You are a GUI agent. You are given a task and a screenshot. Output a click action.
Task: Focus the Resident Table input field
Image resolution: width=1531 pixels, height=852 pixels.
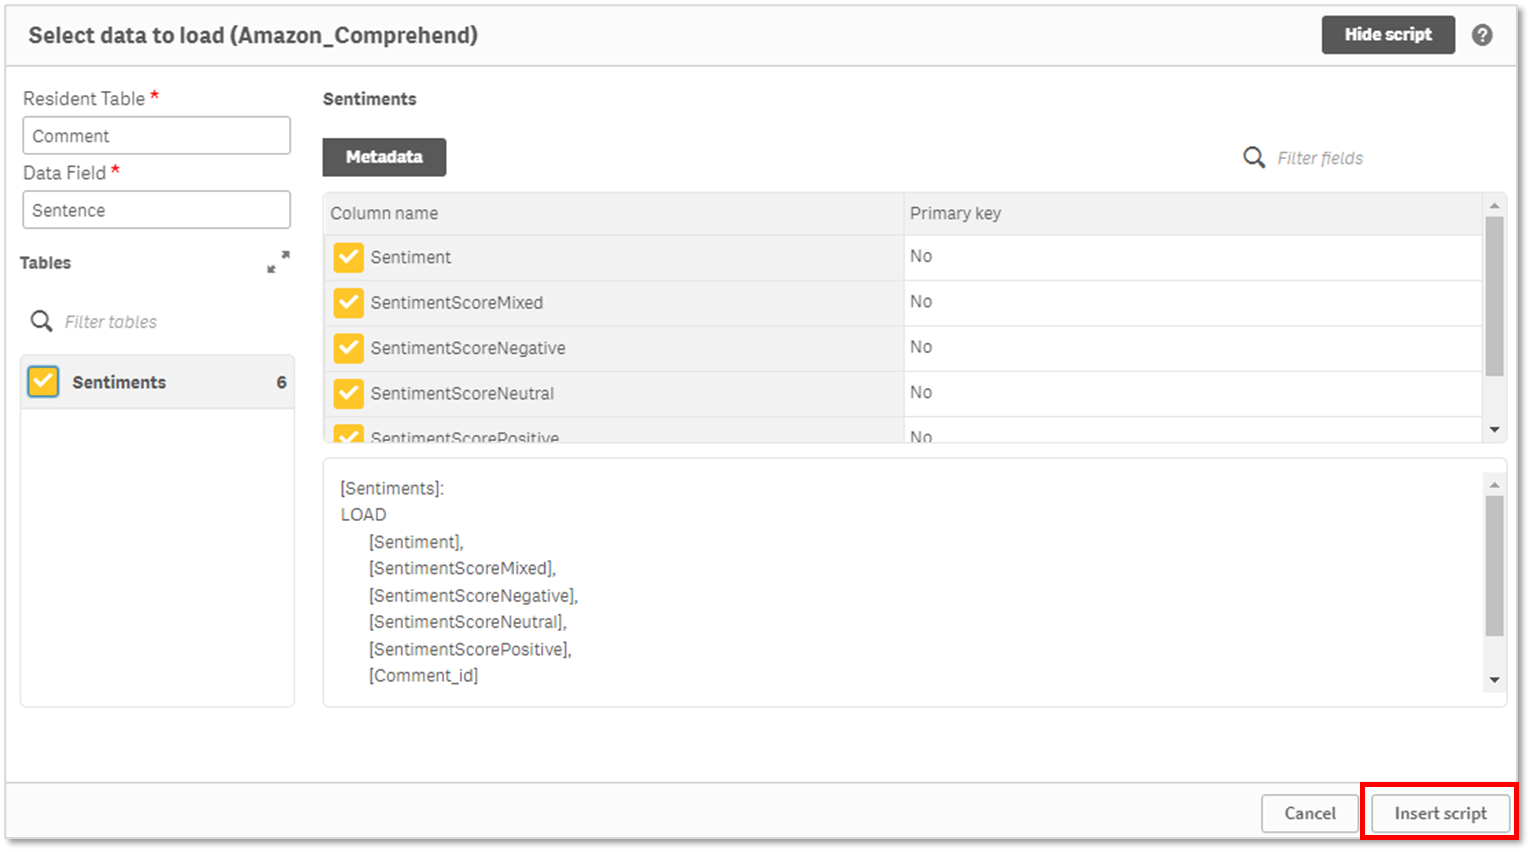[x=157, y=136]
